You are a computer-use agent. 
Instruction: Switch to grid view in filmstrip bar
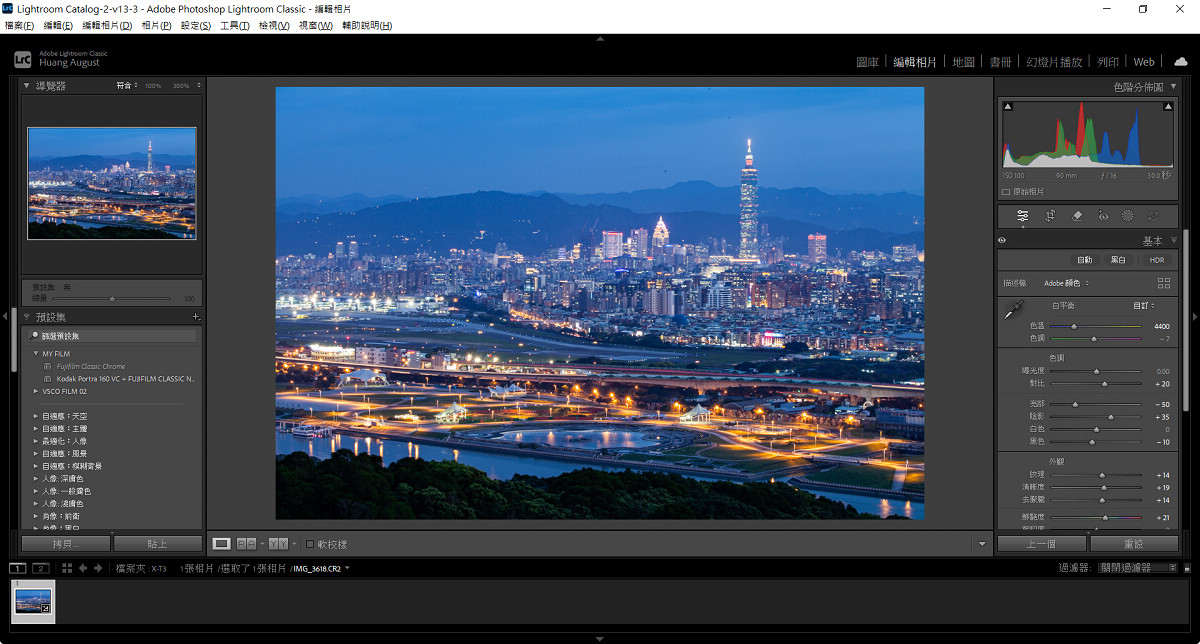(66, 568)
